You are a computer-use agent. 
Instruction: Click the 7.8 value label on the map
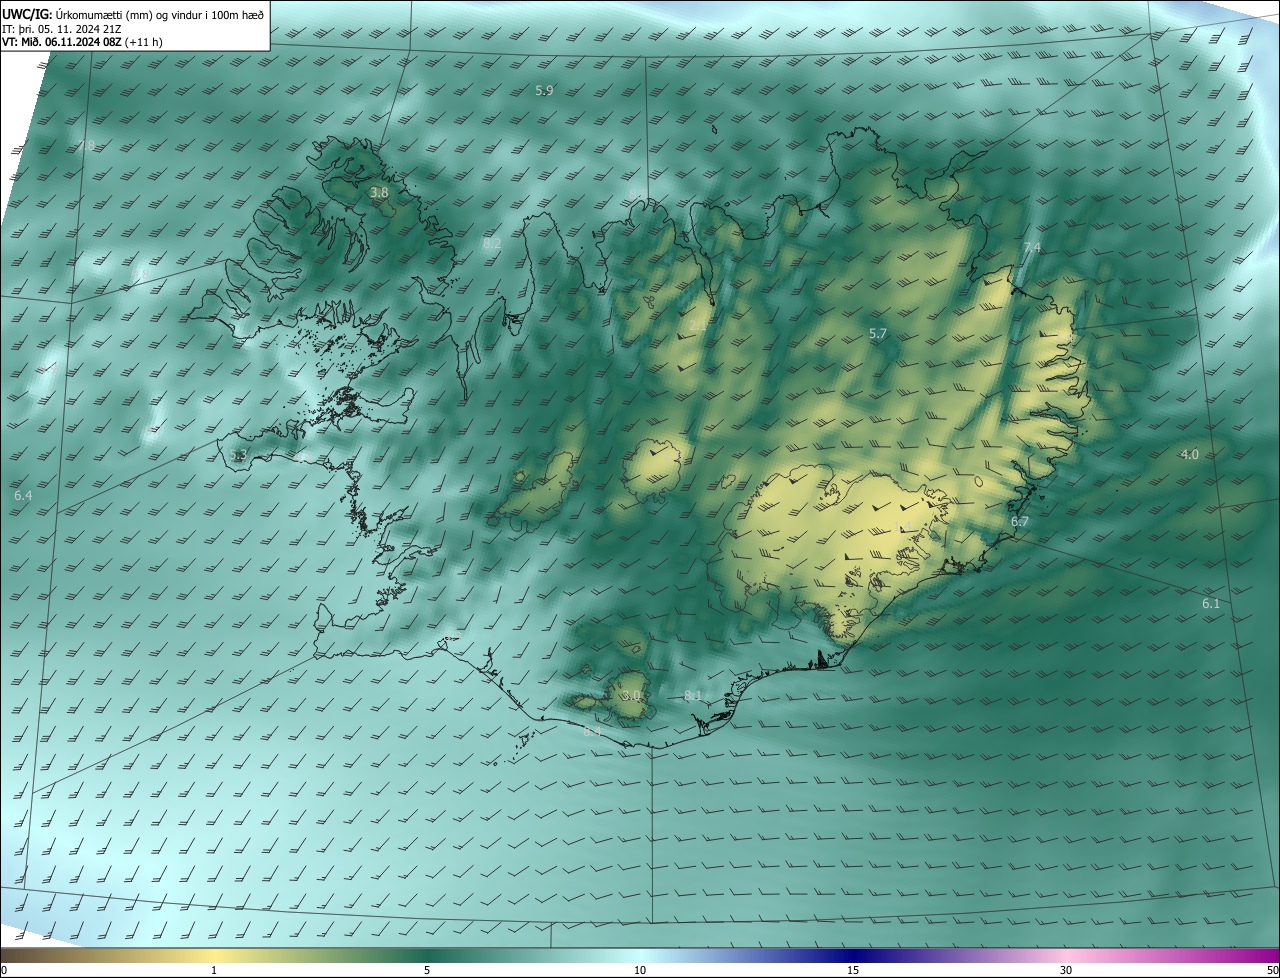(86, 146)
